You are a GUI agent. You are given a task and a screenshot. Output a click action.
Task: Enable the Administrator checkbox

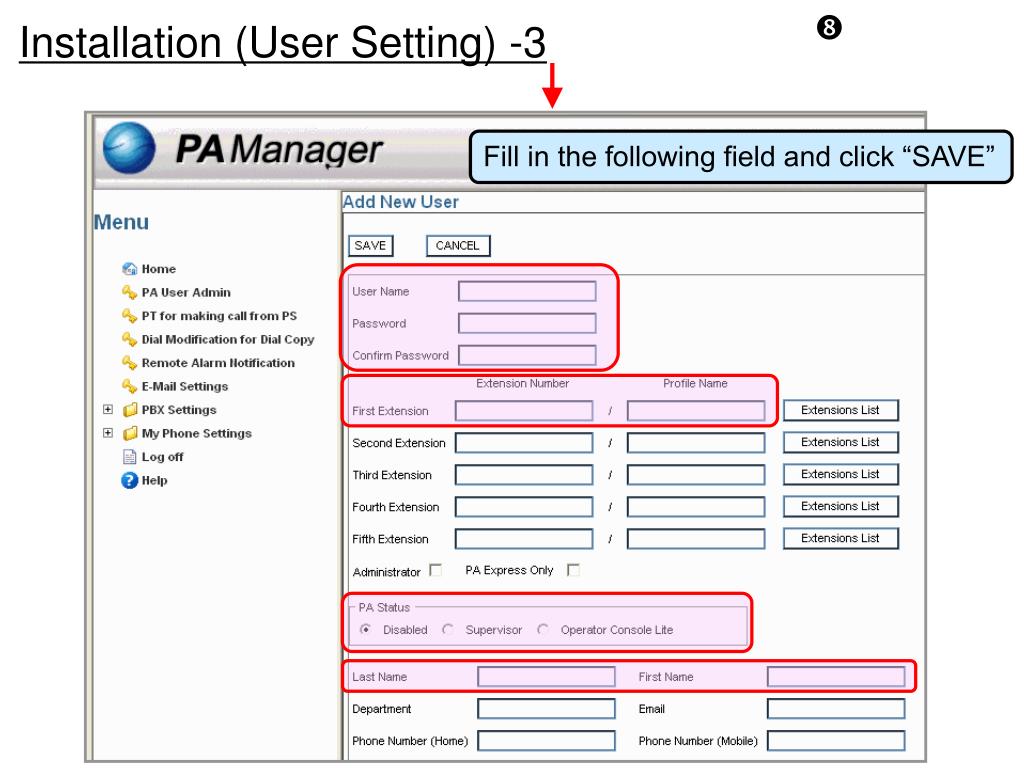pos(436,570)
